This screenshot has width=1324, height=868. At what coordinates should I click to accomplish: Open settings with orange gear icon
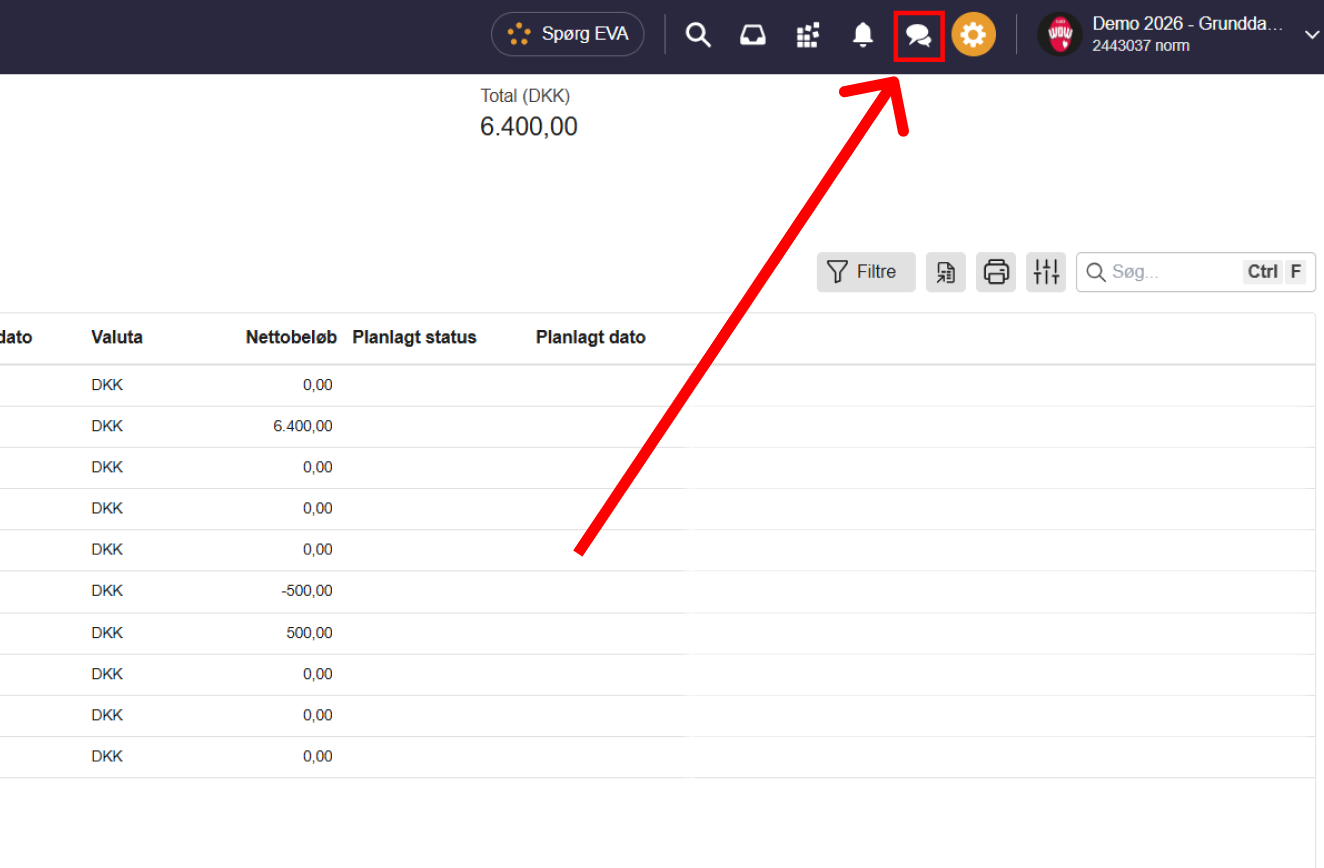click(x=973, y=35)
